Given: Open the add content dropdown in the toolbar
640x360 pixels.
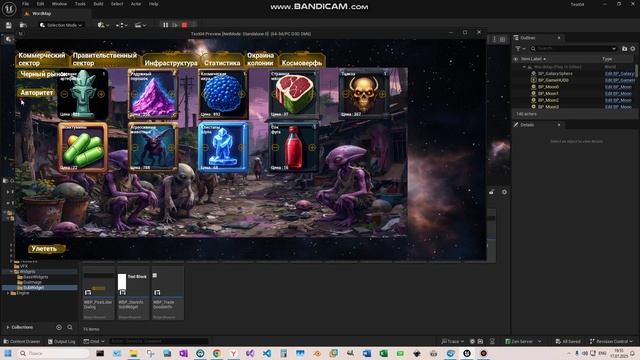Looking at the screenshot, I should click(103, 25).
